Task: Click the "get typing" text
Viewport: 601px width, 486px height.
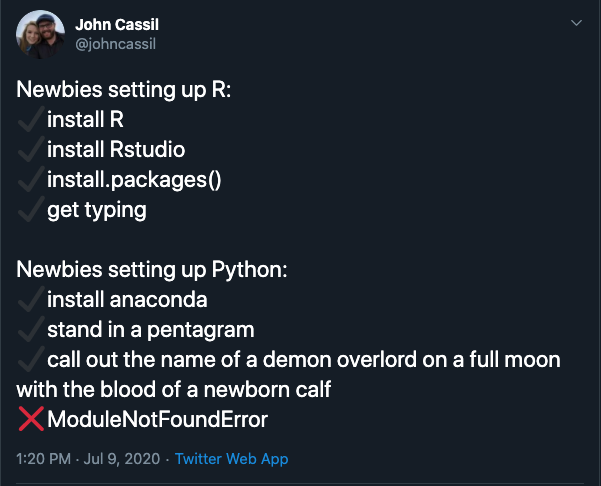Action: pos(96,210)
